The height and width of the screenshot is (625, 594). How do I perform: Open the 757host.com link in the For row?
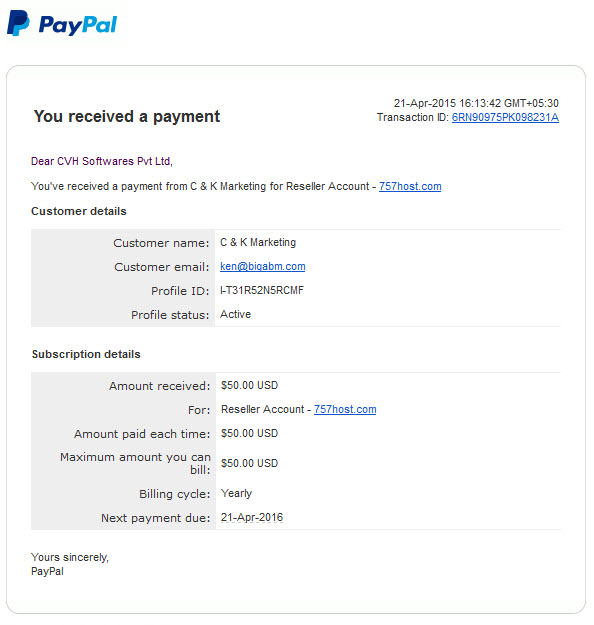pos(345,409)
